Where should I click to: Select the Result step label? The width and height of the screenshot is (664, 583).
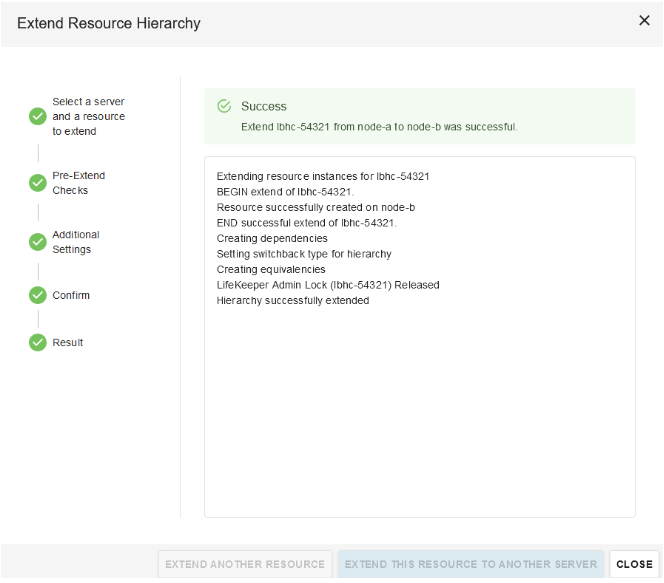click(x=68, y=342)
